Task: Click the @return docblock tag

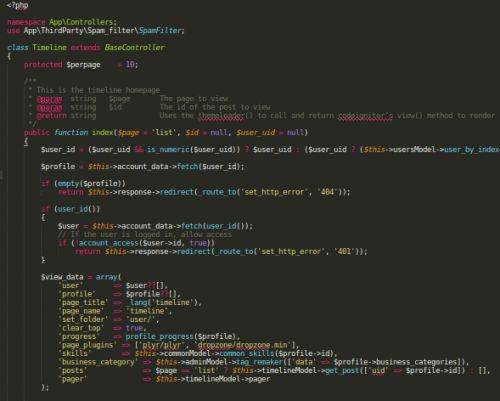Action: 49,116
